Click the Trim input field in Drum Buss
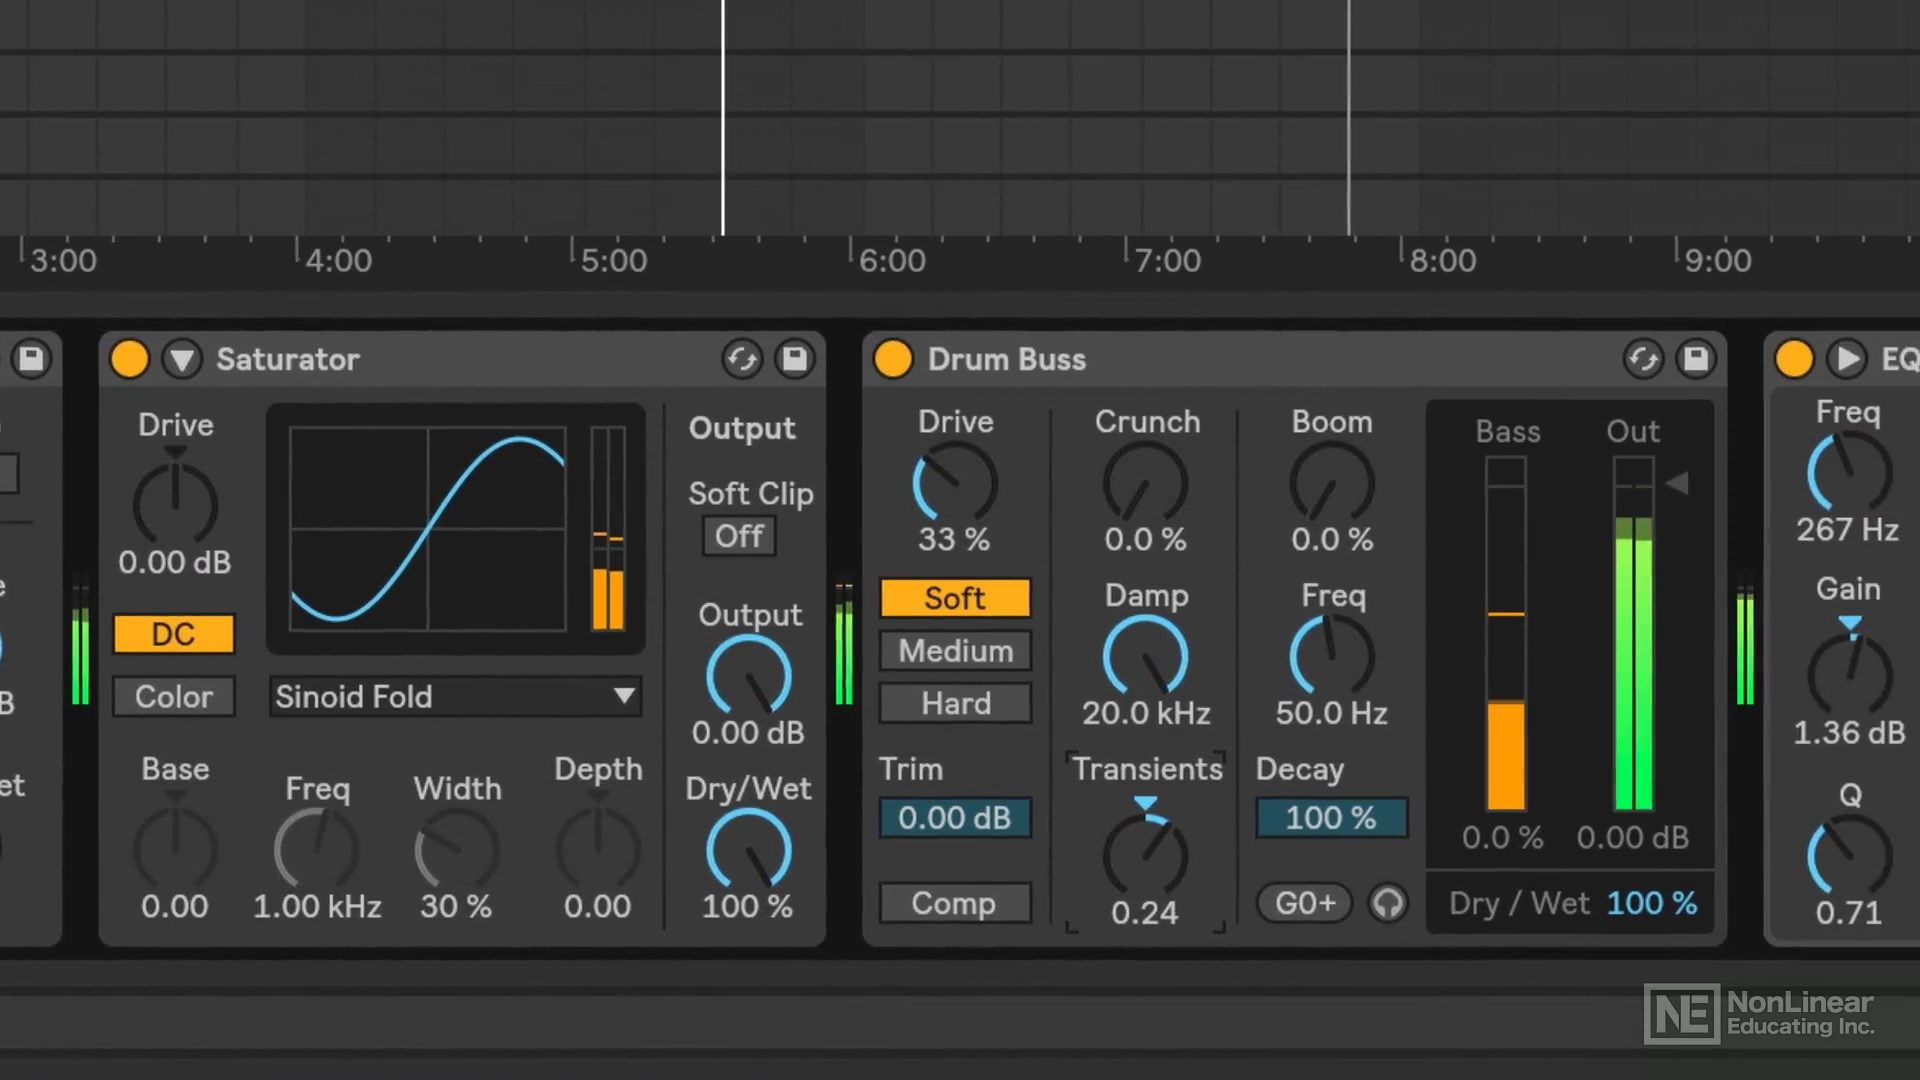The height and width of the screenshot is (1080, 1920). [x=956, y=816]
